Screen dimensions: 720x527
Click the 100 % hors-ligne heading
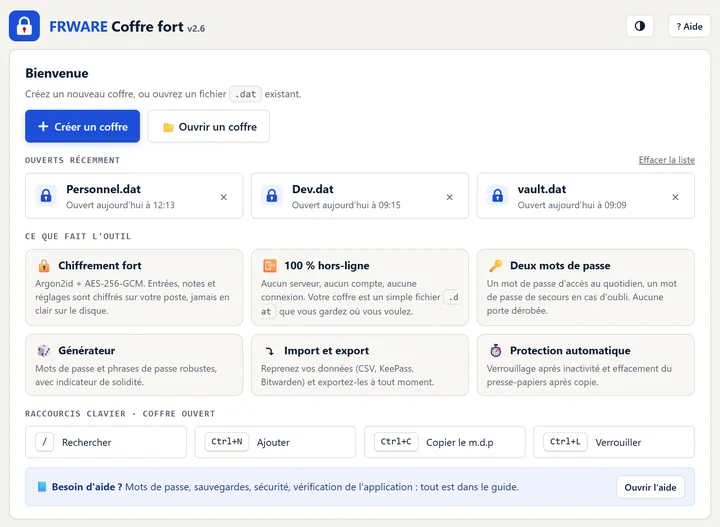326,266
